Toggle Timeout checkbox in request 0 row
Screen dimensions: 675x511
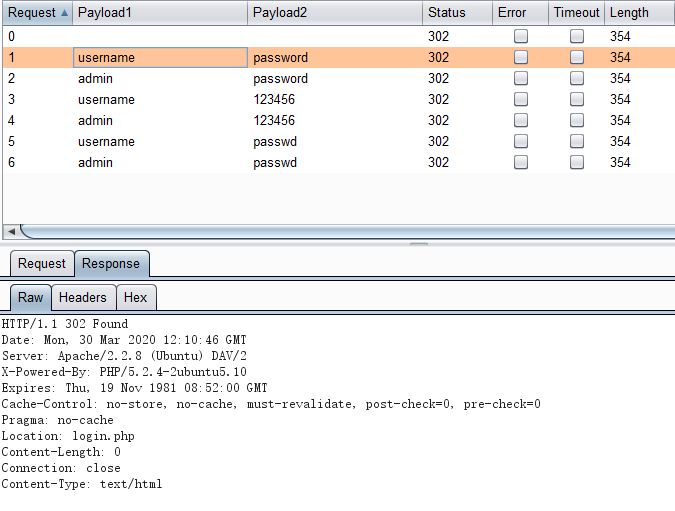[577, 37]
